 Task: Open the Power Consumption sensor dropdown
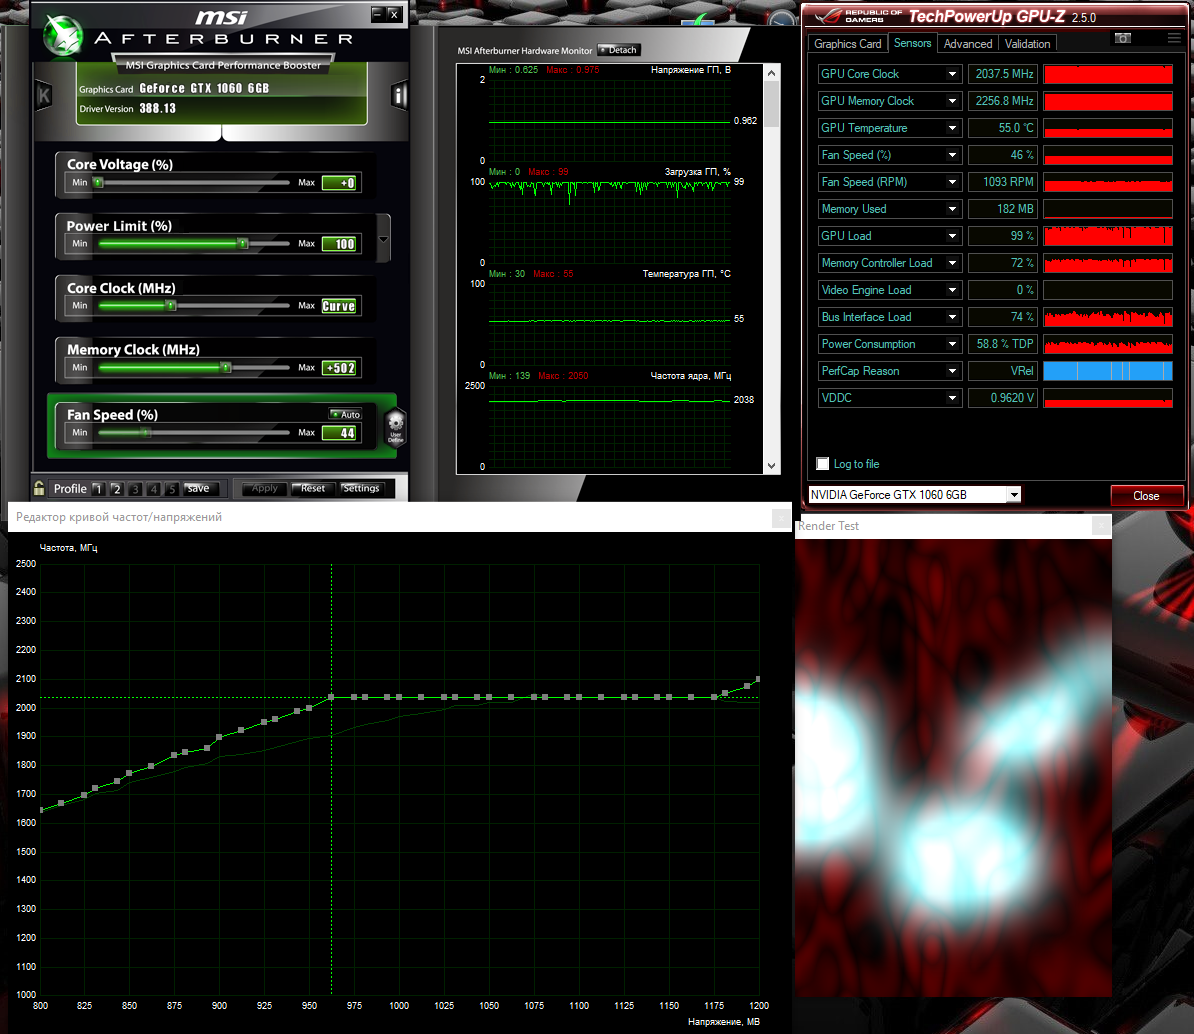(952, 344)
